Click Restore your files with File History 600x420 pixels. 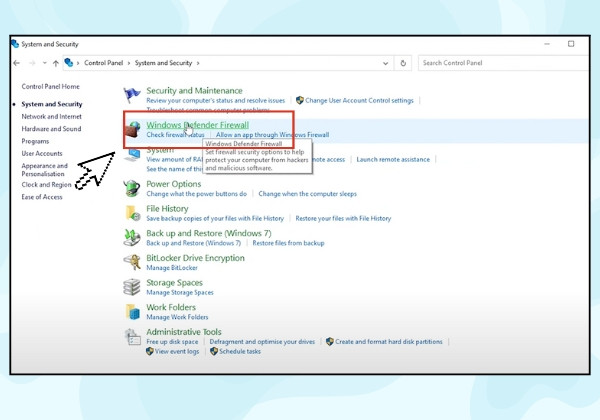343,218
